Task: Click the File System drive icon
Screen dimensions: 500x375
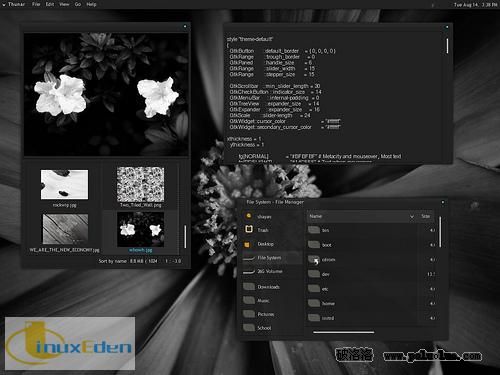Action: tap(249, 258)
